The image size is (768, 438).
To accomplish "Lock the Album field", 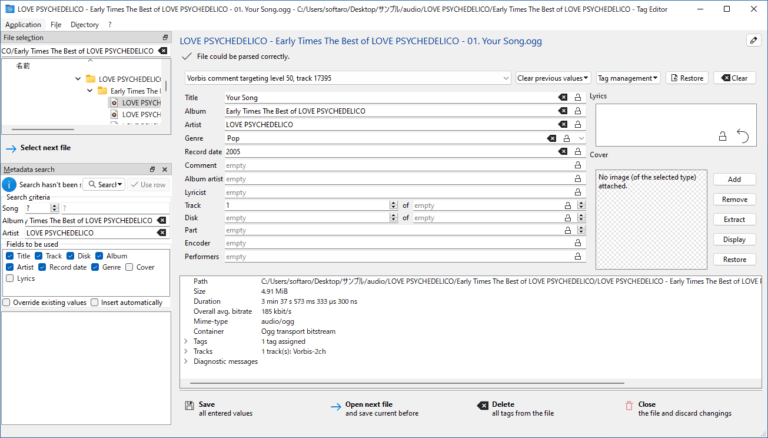I will 578,111.
